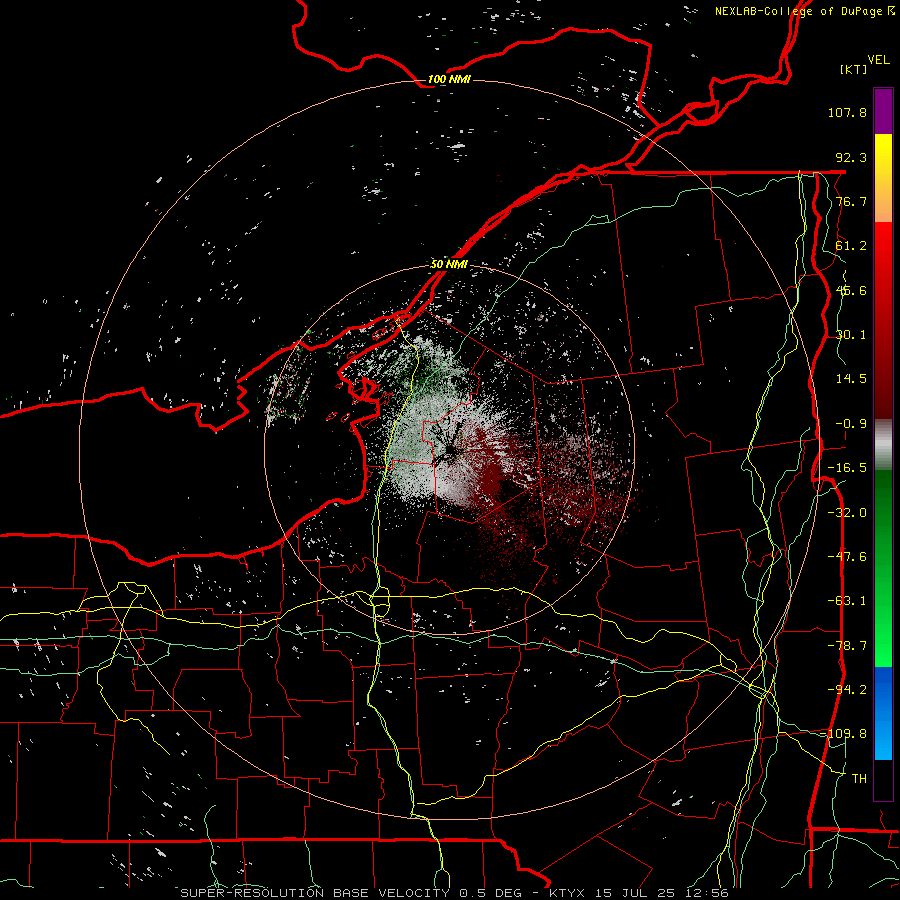Click the -78.7 velocity scale value
The height and width of the screenshot is (900, 900).
tap(847, 646)
